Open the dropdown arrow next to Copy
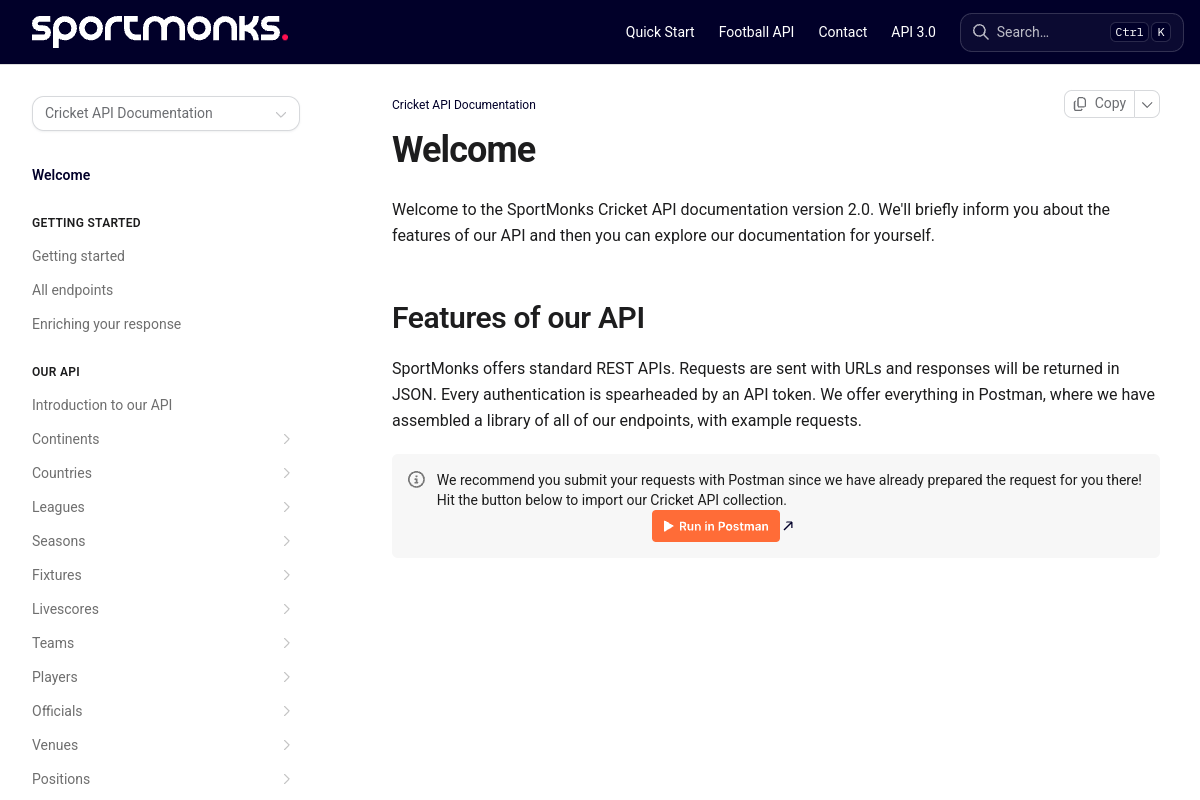 point(1147,104)
